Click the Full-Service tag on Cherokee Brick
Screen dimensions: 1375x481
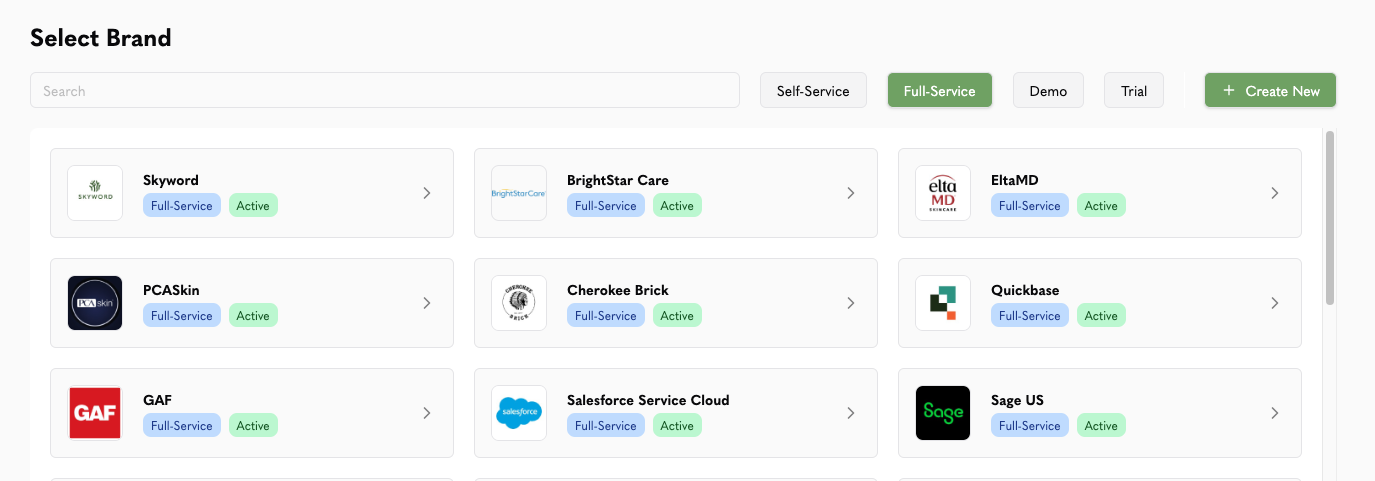coord(606,316)
